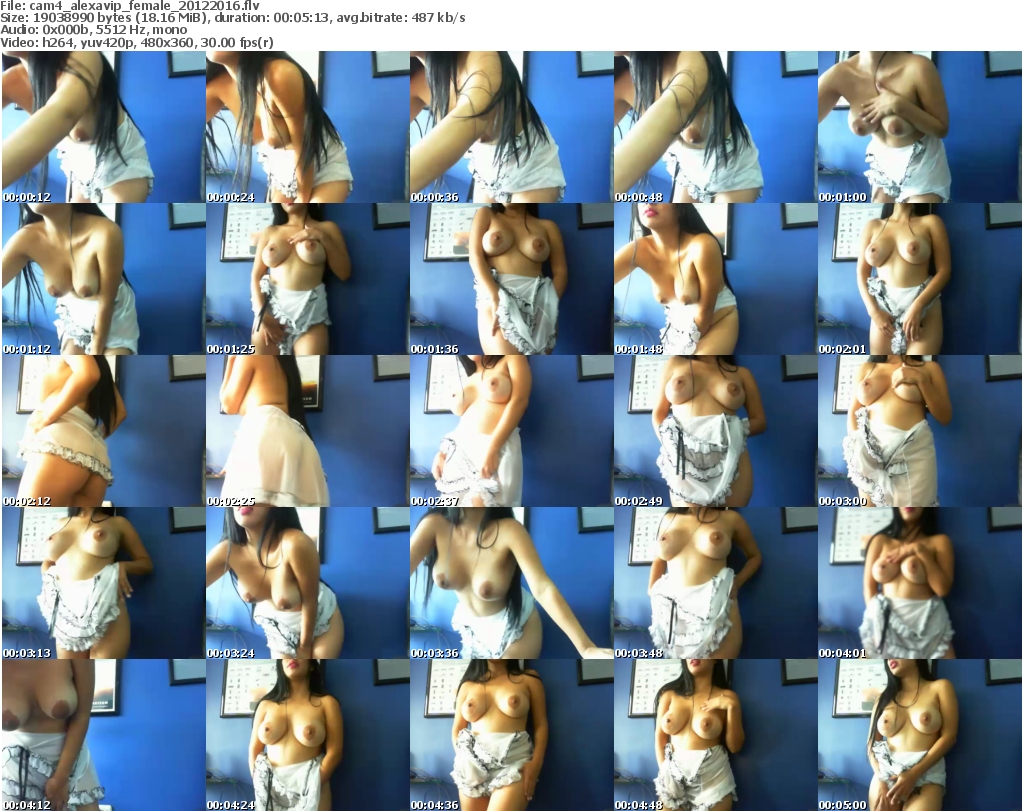Open the frame stamped 00:03:13
1024x811 pixels.
tap(104, 583)
